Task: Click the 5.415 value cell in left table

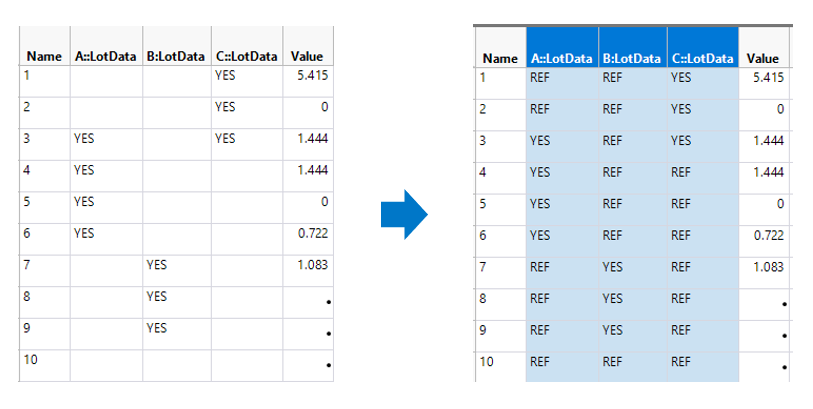Action: tap(312, 75)
